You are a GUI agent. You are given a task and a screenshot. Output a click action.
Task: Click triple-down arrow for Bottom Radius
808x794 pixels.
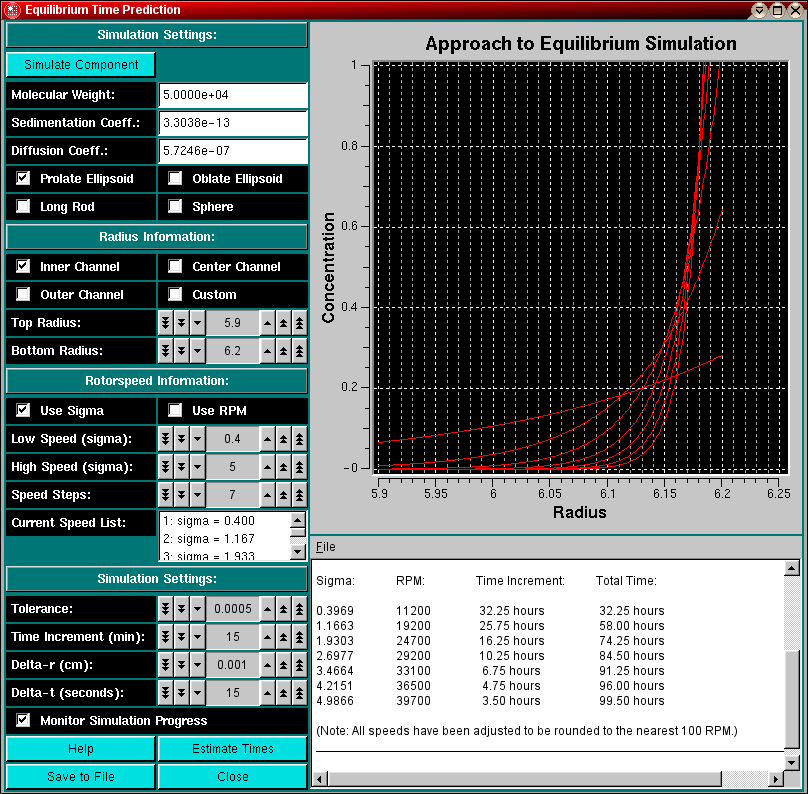coord(166,351)
